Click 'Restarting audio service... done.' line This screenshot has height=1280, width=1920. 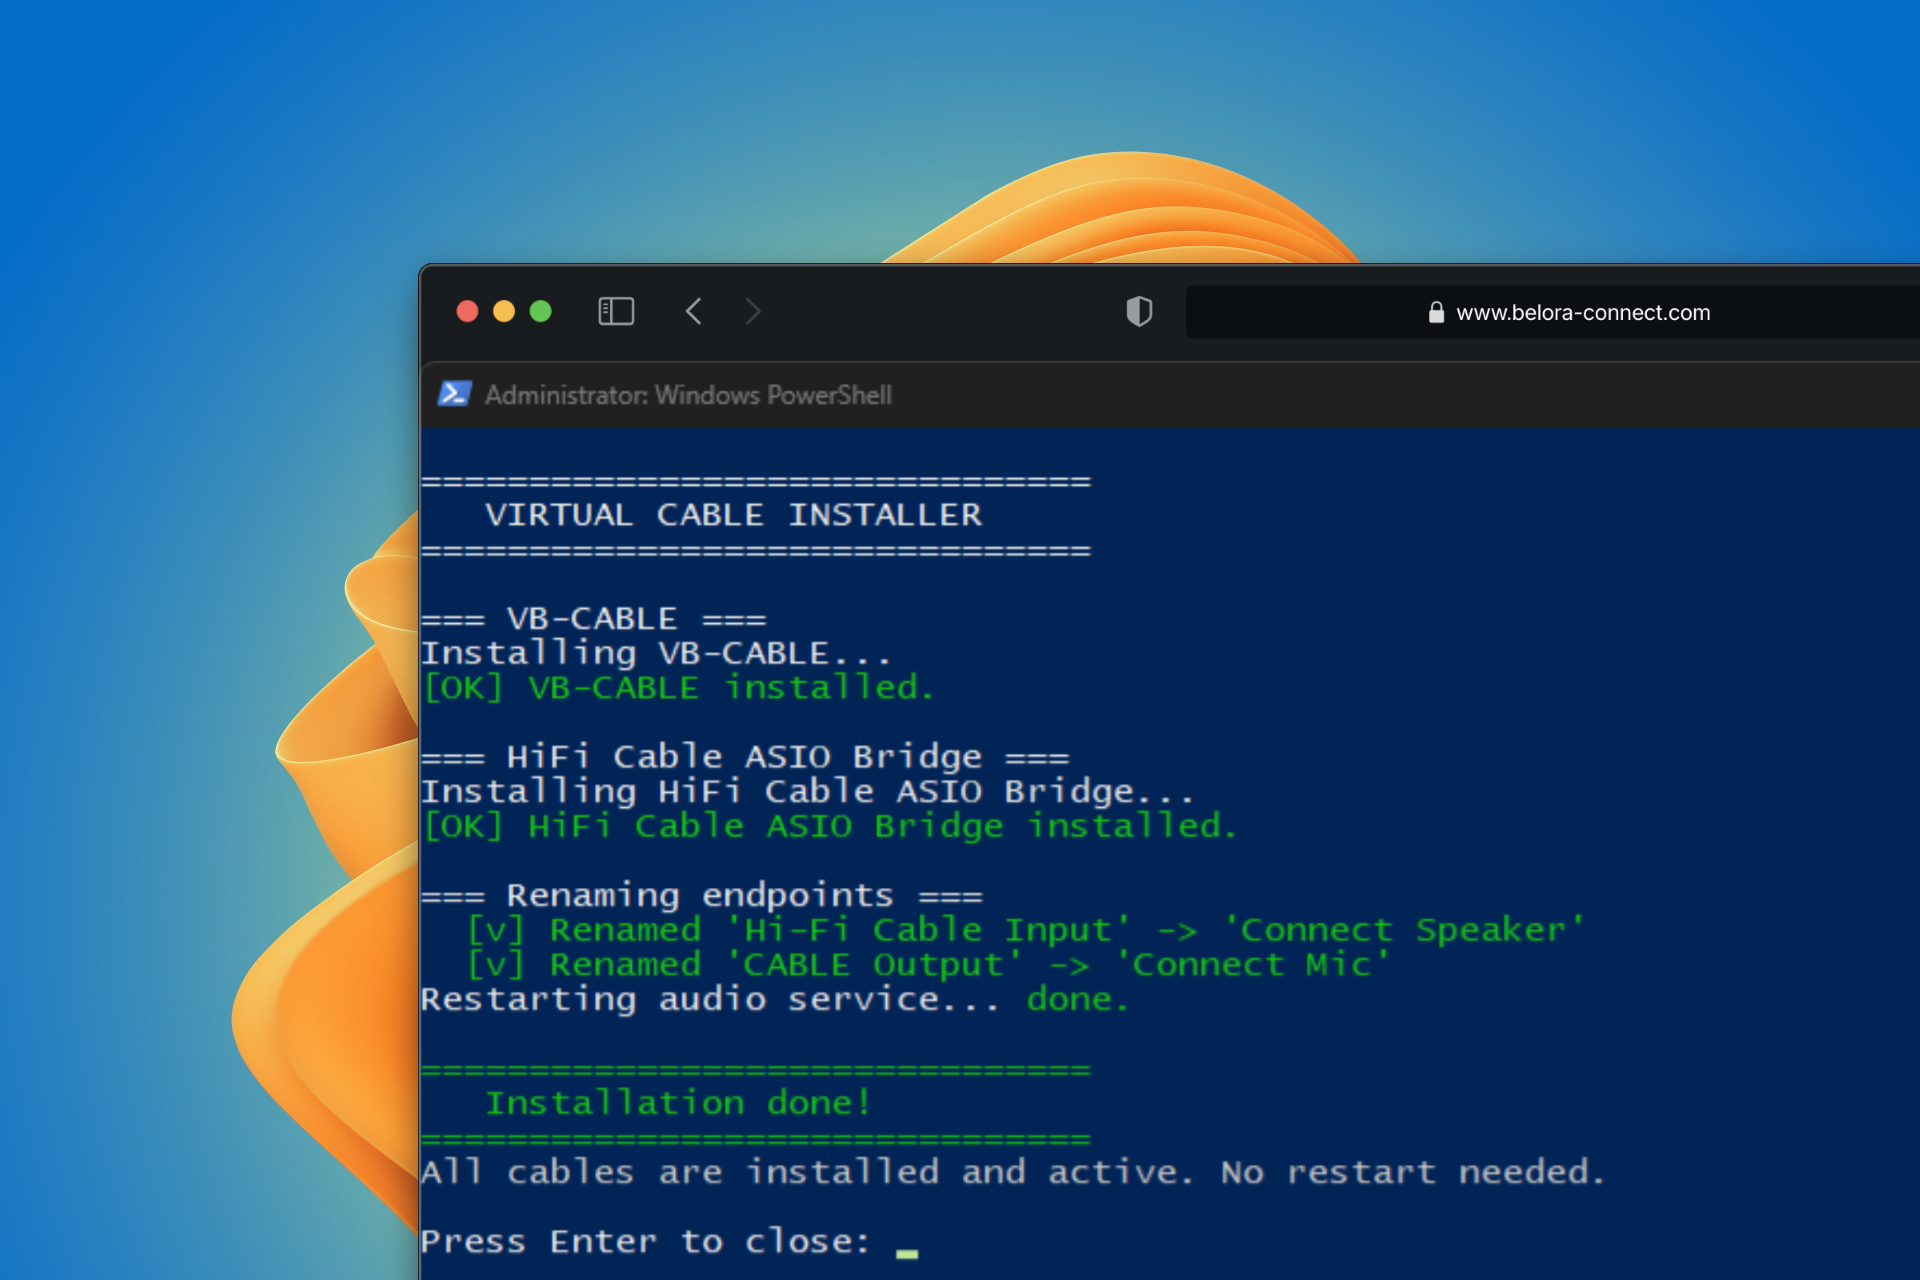pyautogui.click(x=775, y=1000)
